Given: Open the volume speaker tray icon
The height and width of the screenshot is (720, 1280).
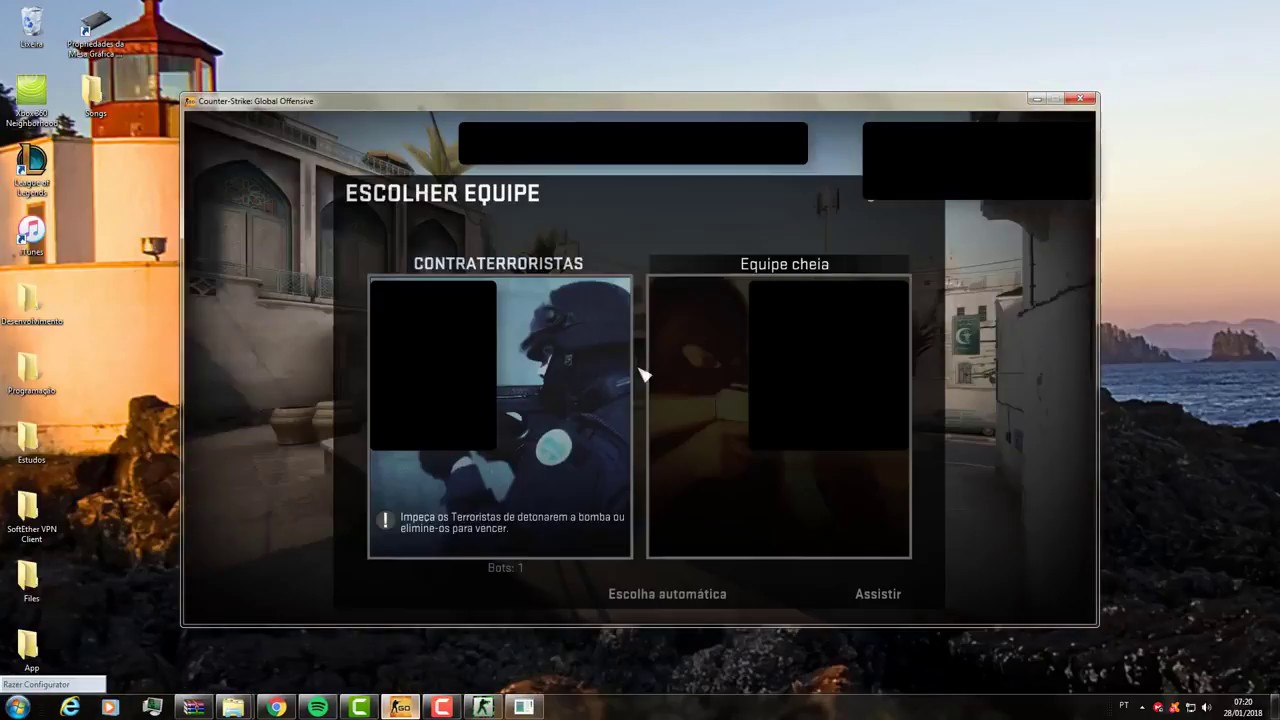Looking at the screenshot, I should [x=1206, y=707].
